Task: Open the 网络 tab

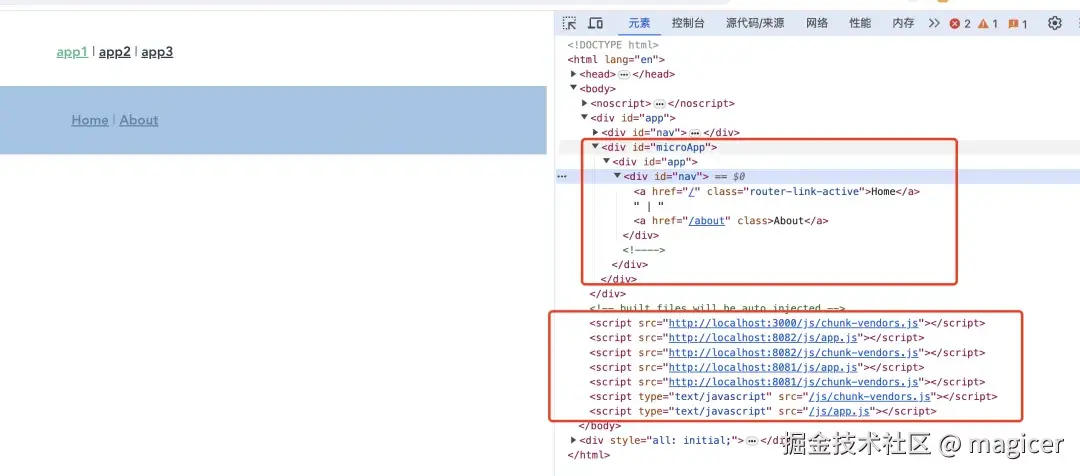Action: click(x=817, y=23)
